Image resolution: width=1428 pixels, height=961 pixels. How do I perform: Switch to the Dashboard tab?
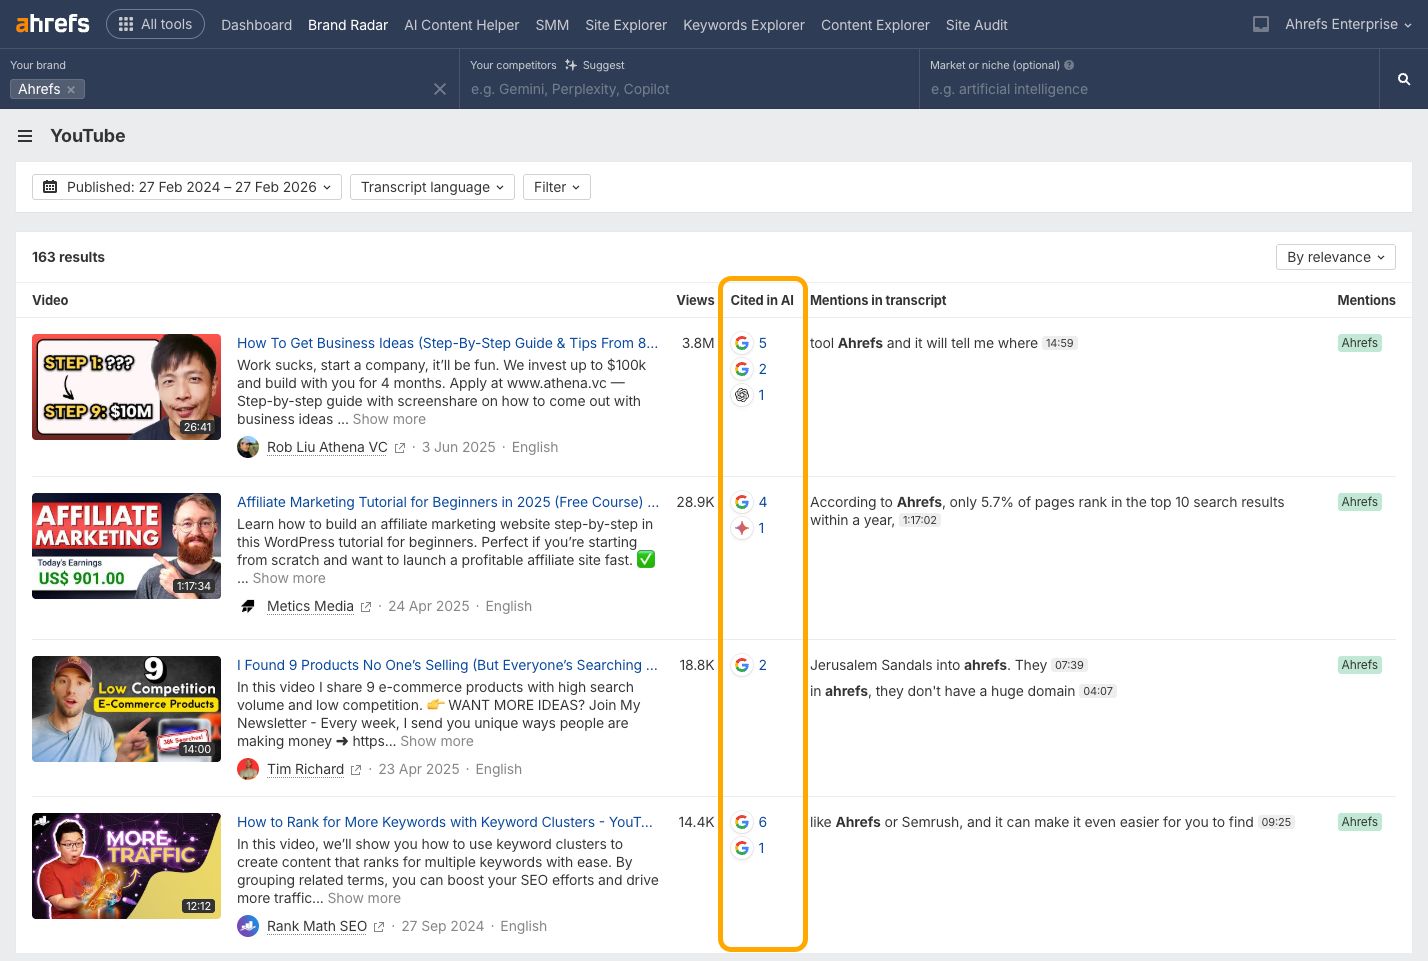pos(256,25)
